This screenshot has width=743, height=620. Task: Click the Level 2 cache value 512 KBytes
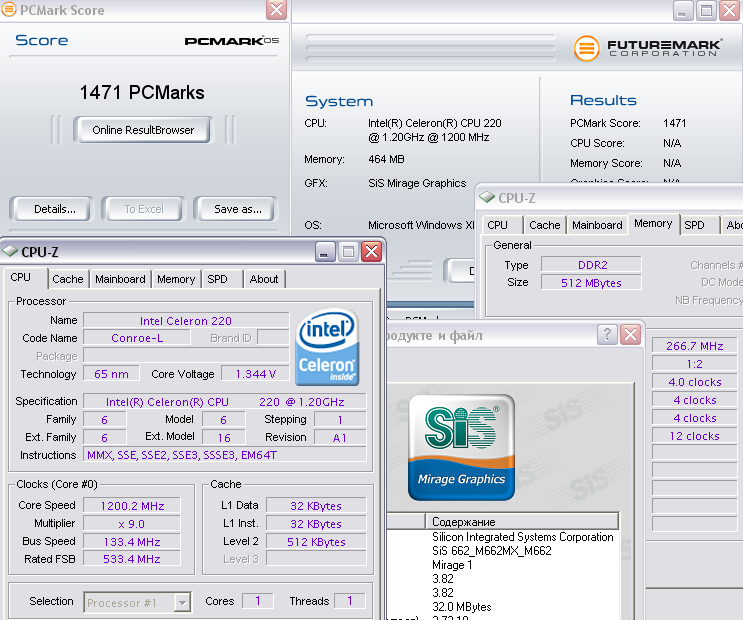tap(316, 541)
